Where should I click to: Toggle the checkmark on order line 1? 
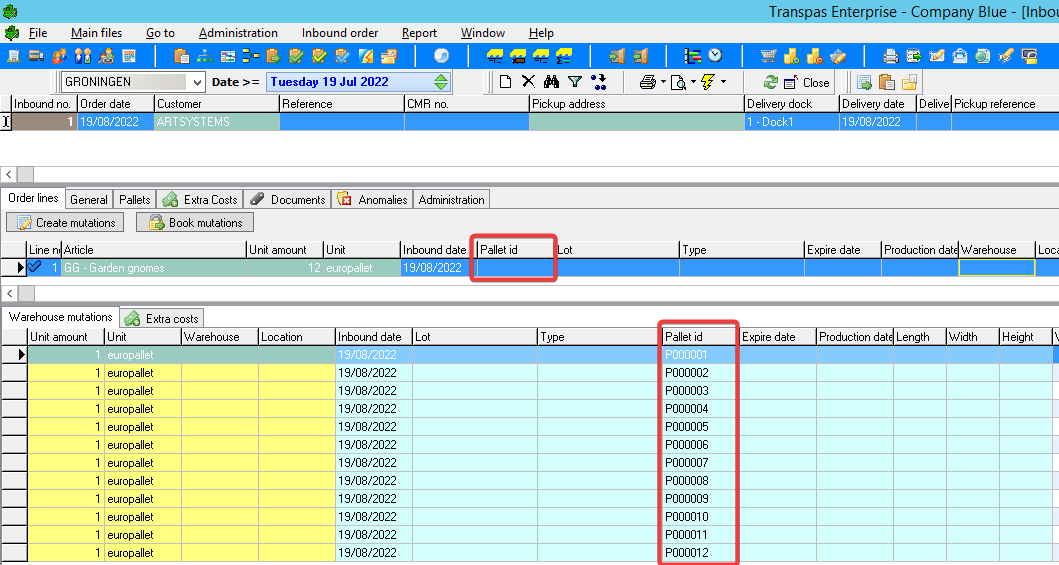[x=36, y=267]
